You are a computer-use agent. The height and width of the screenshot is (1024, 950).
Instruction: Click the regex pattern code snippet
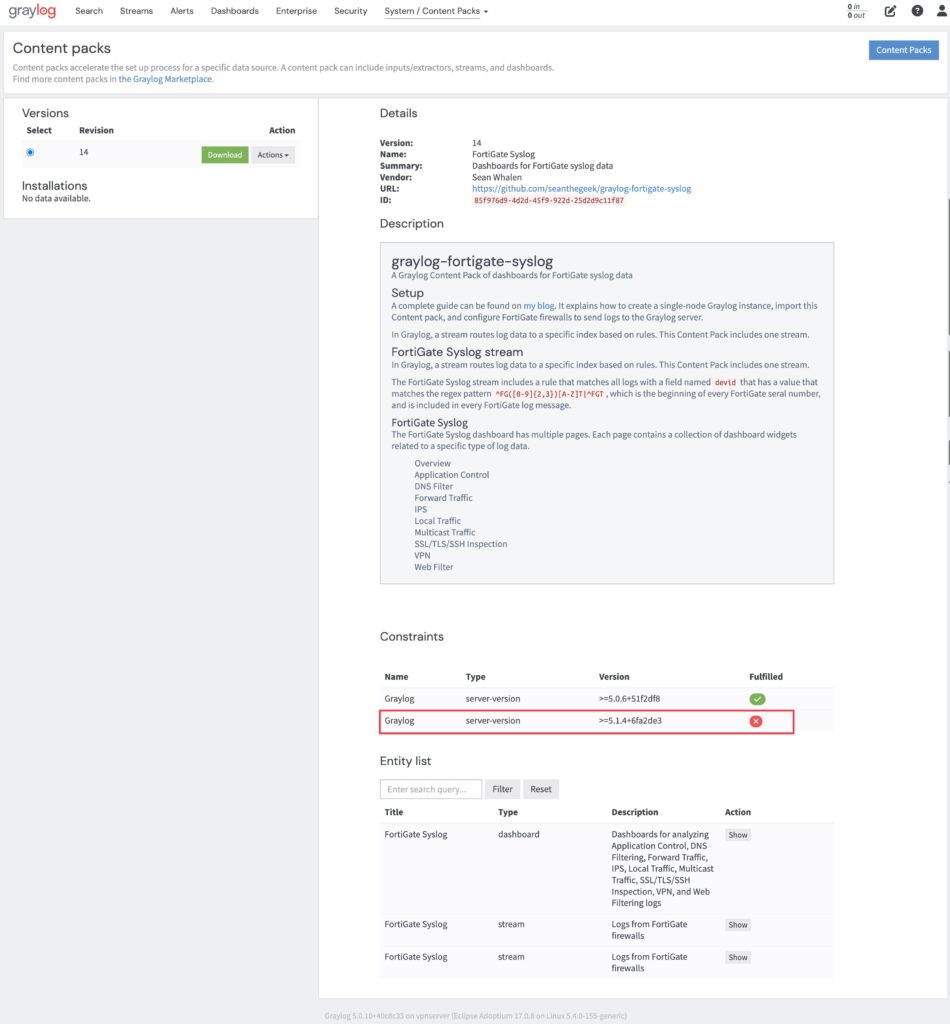pos(549,394)
